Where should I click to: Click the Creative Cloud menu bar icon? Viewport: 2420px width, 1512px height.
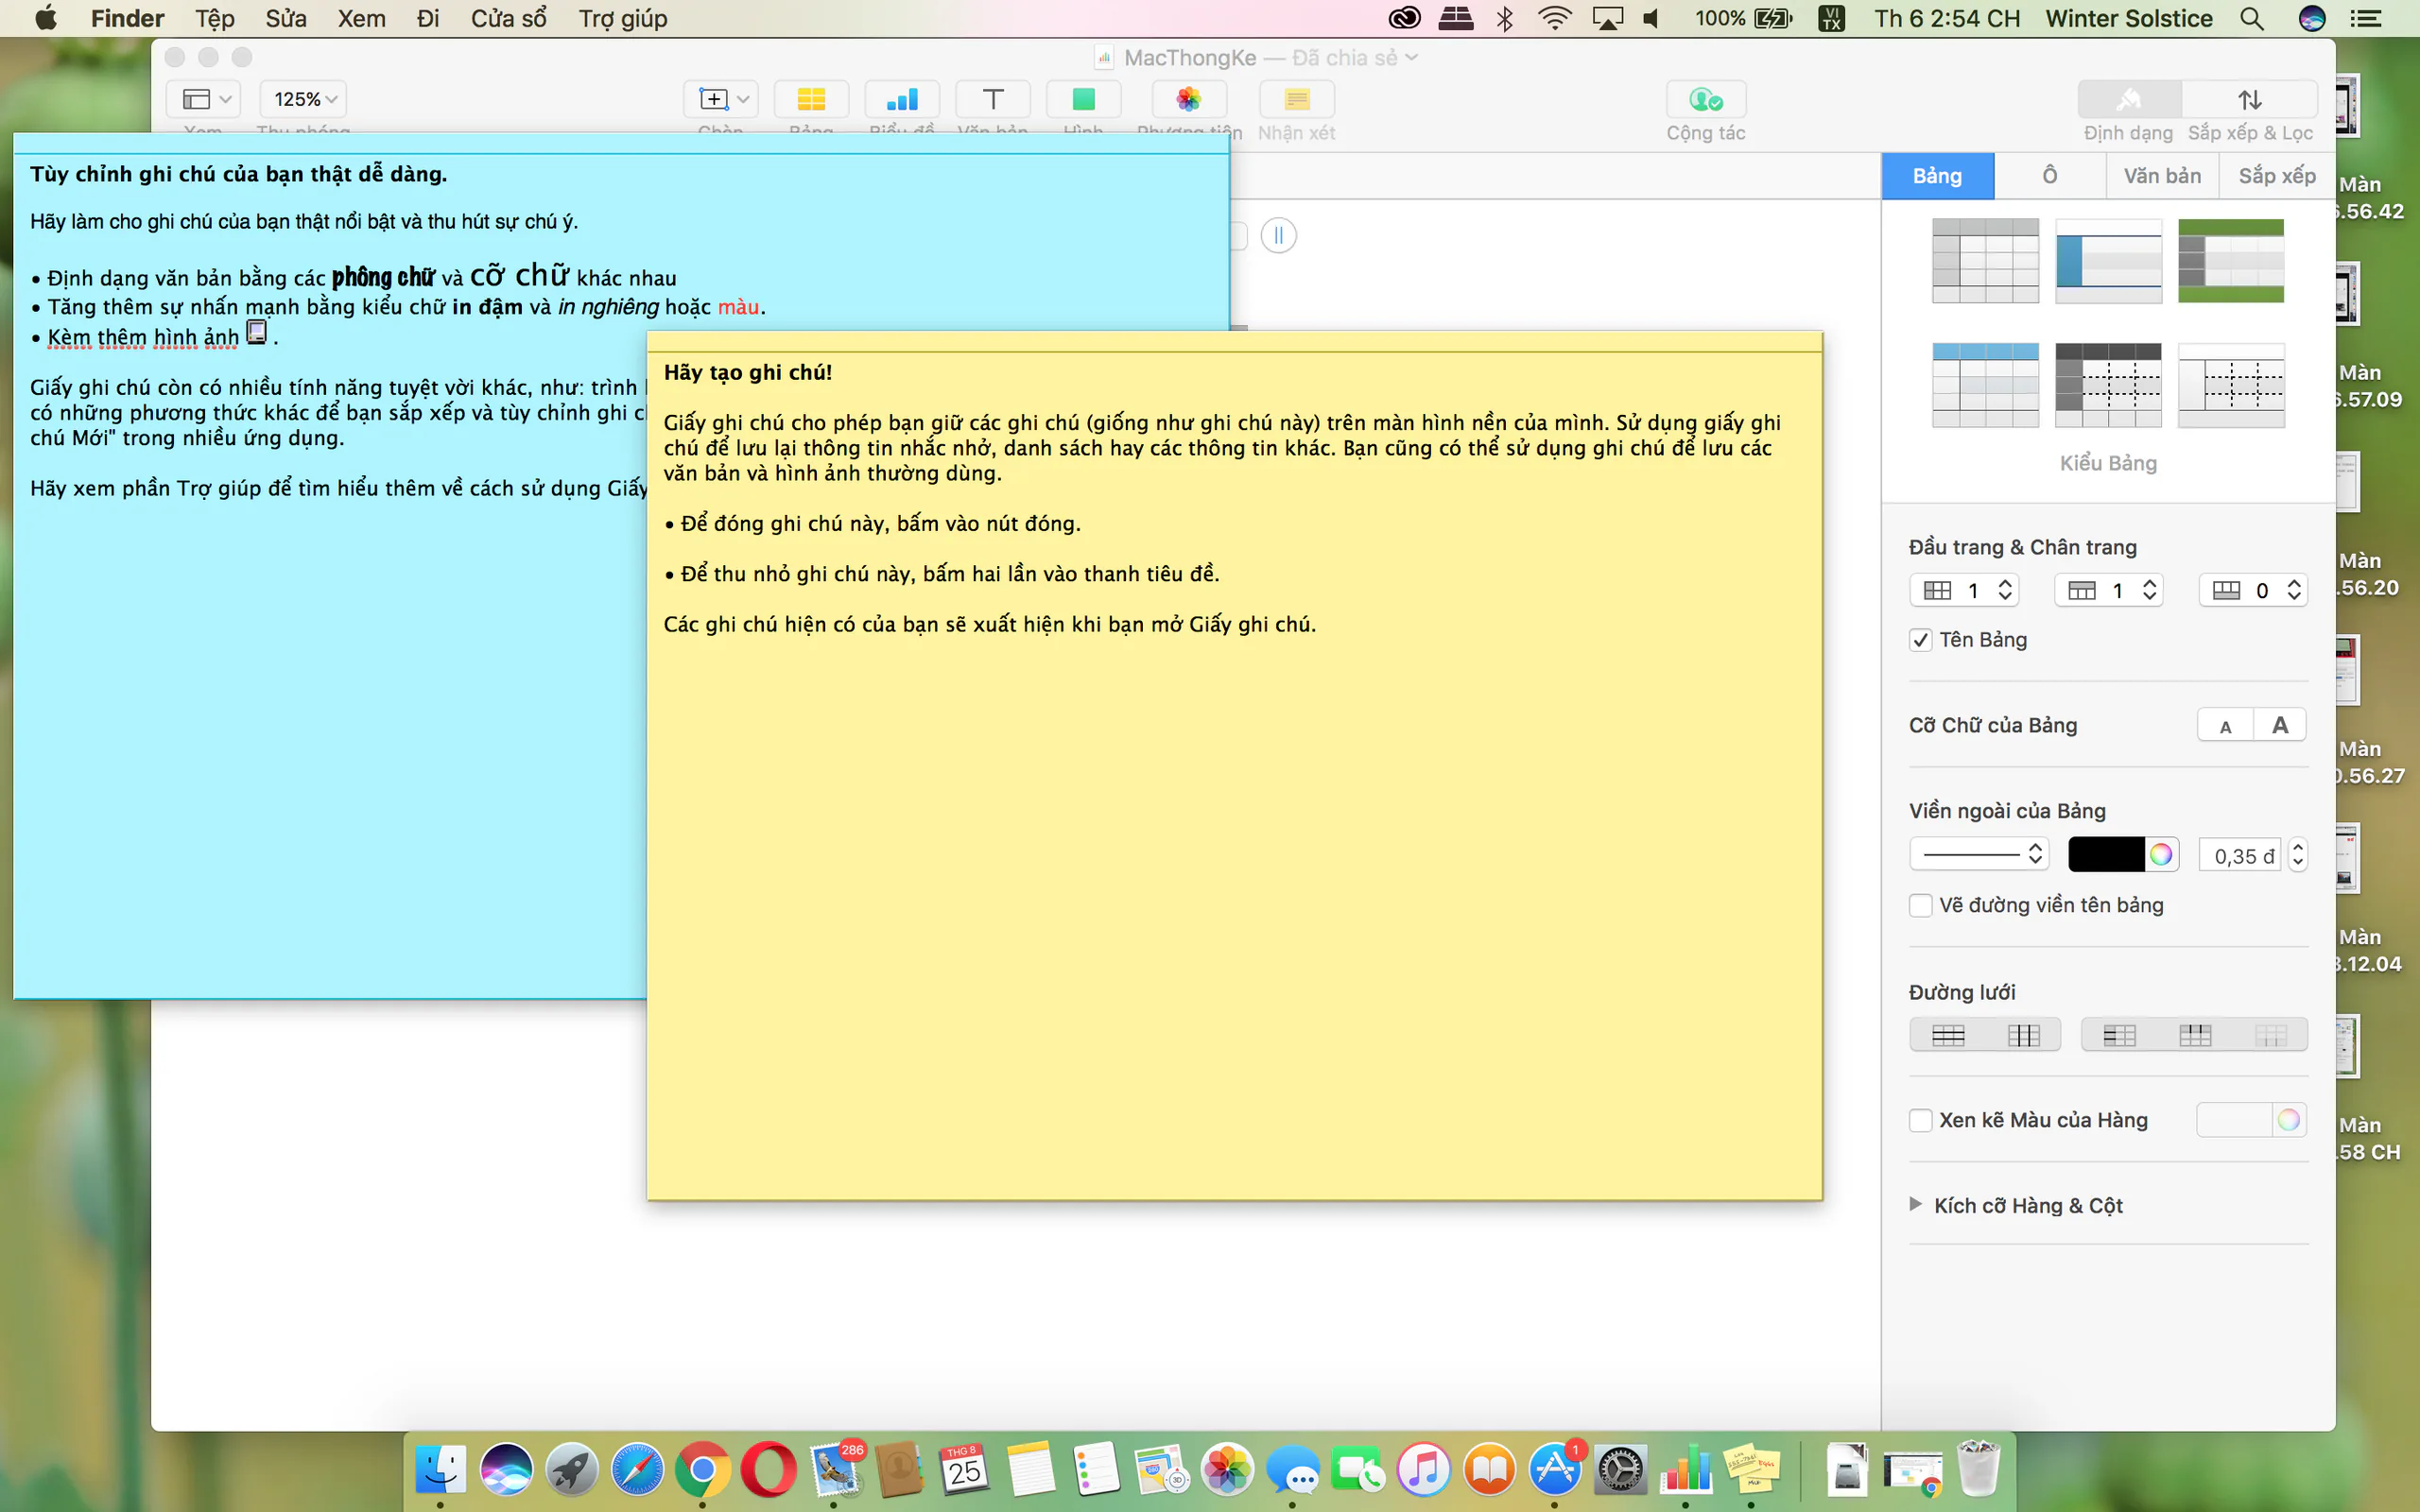click(1405, 18)
